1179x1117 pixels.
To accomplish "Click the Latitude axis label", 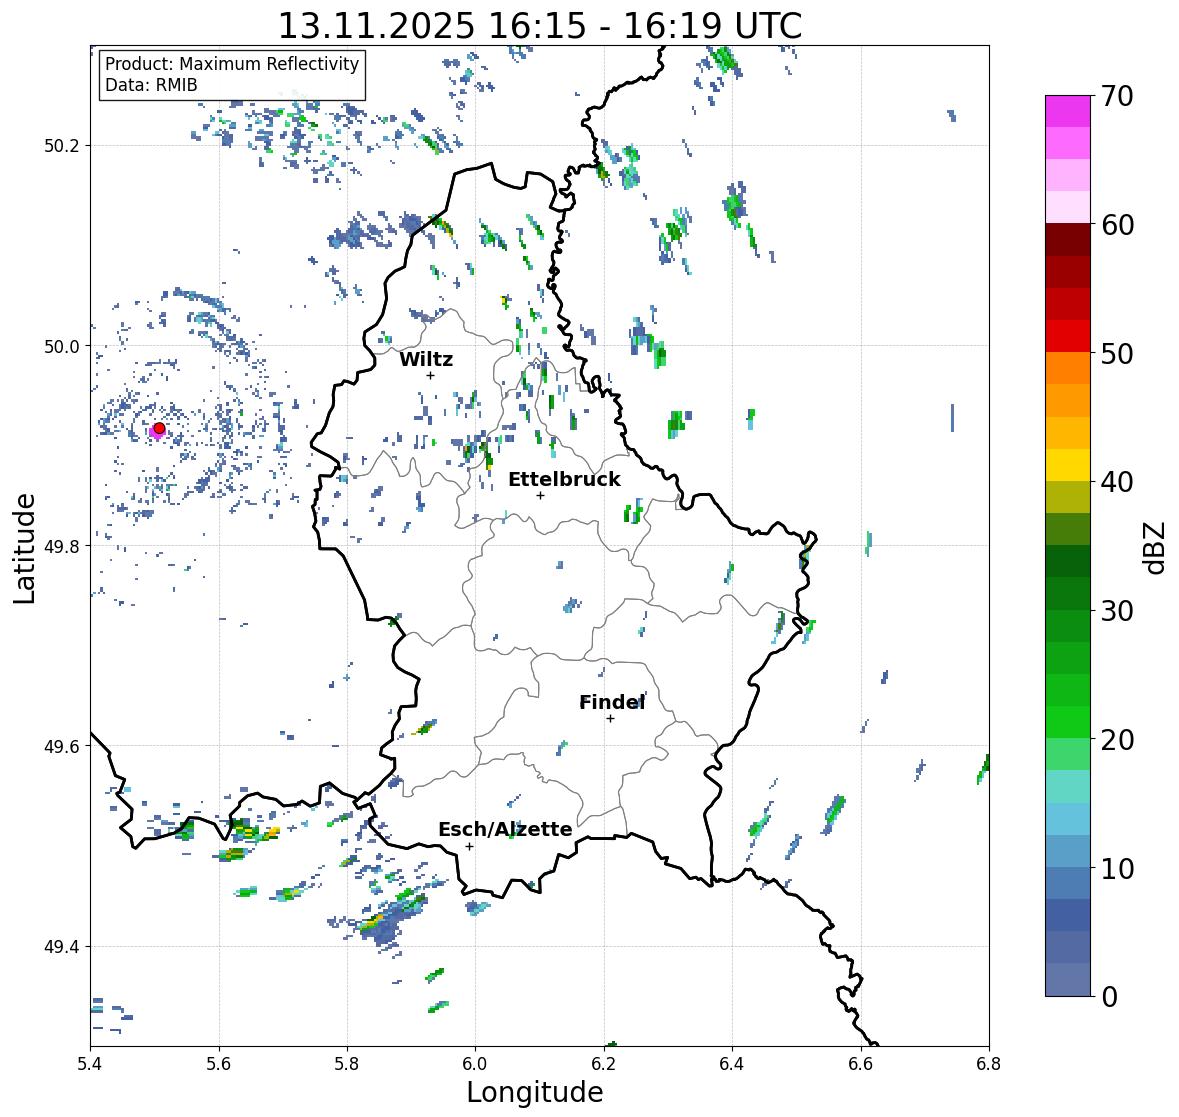I will point(24,548).
